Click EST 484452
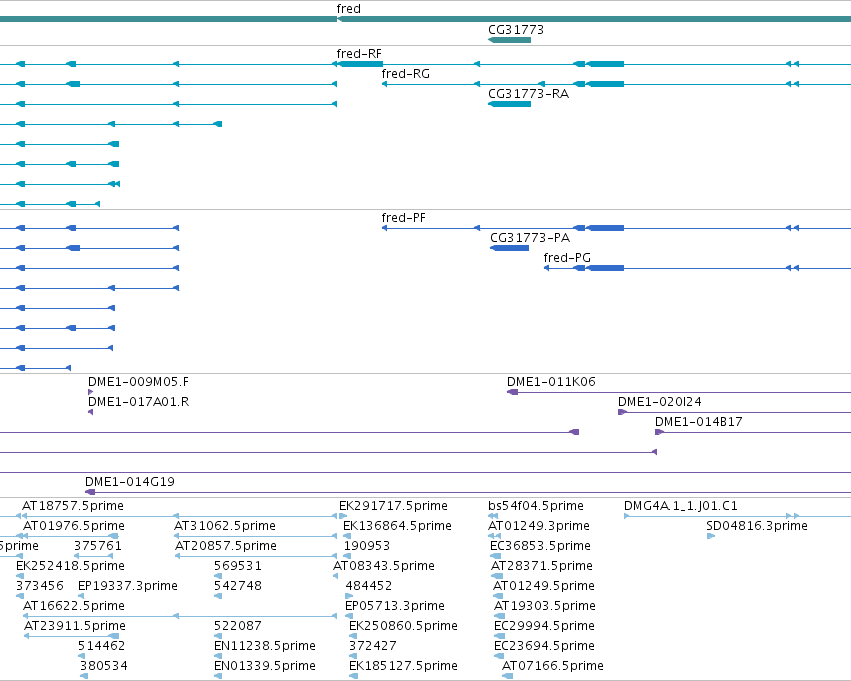Viewport: 851px width, 681px height. point(369,586)
